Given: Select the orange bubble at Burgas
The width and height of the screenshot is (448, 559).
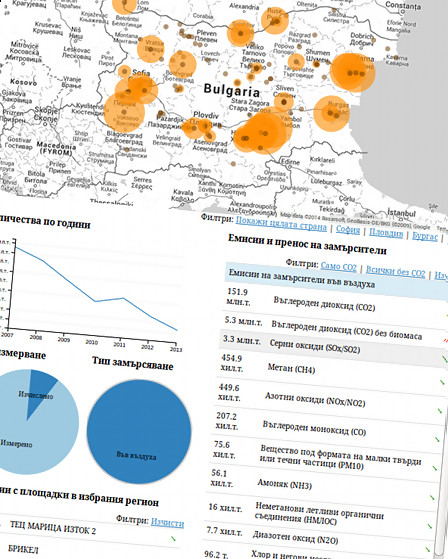Looking at the screenshot, I should (x=331, y=113).
